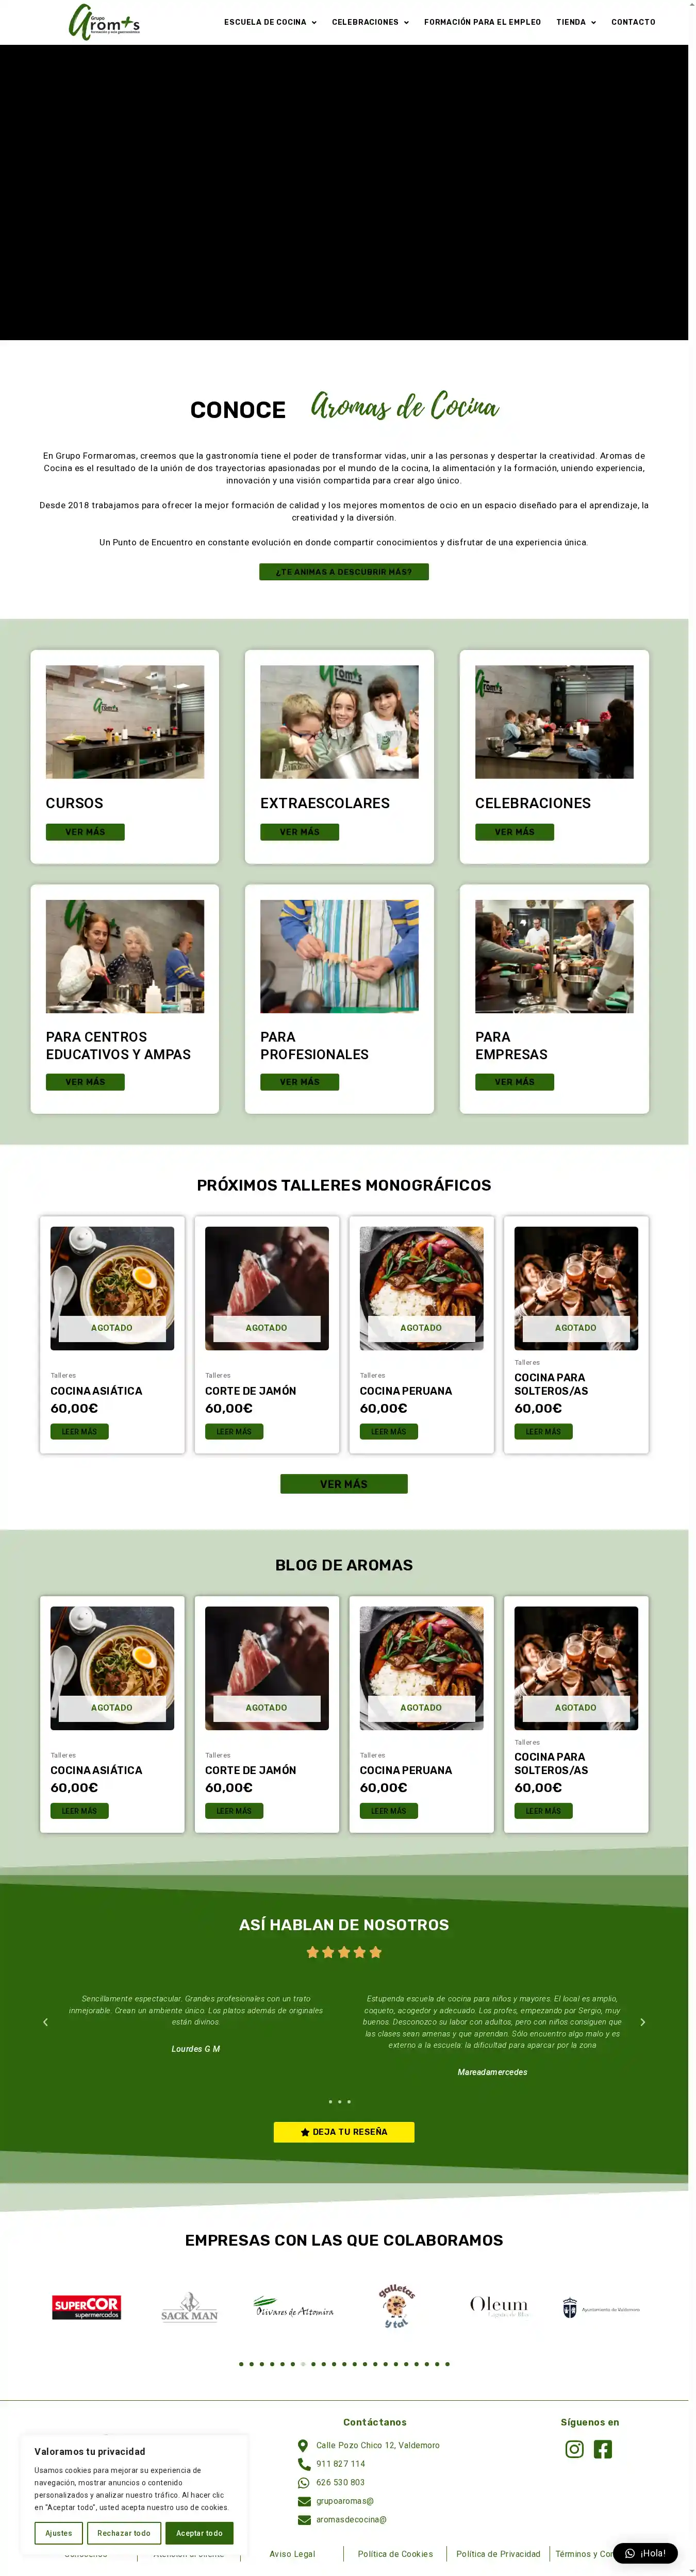Open the Cocina Peruana workshop thumbnail
The width and height of the screenshot is (696, 2576).
click(x=421, y=1288)
